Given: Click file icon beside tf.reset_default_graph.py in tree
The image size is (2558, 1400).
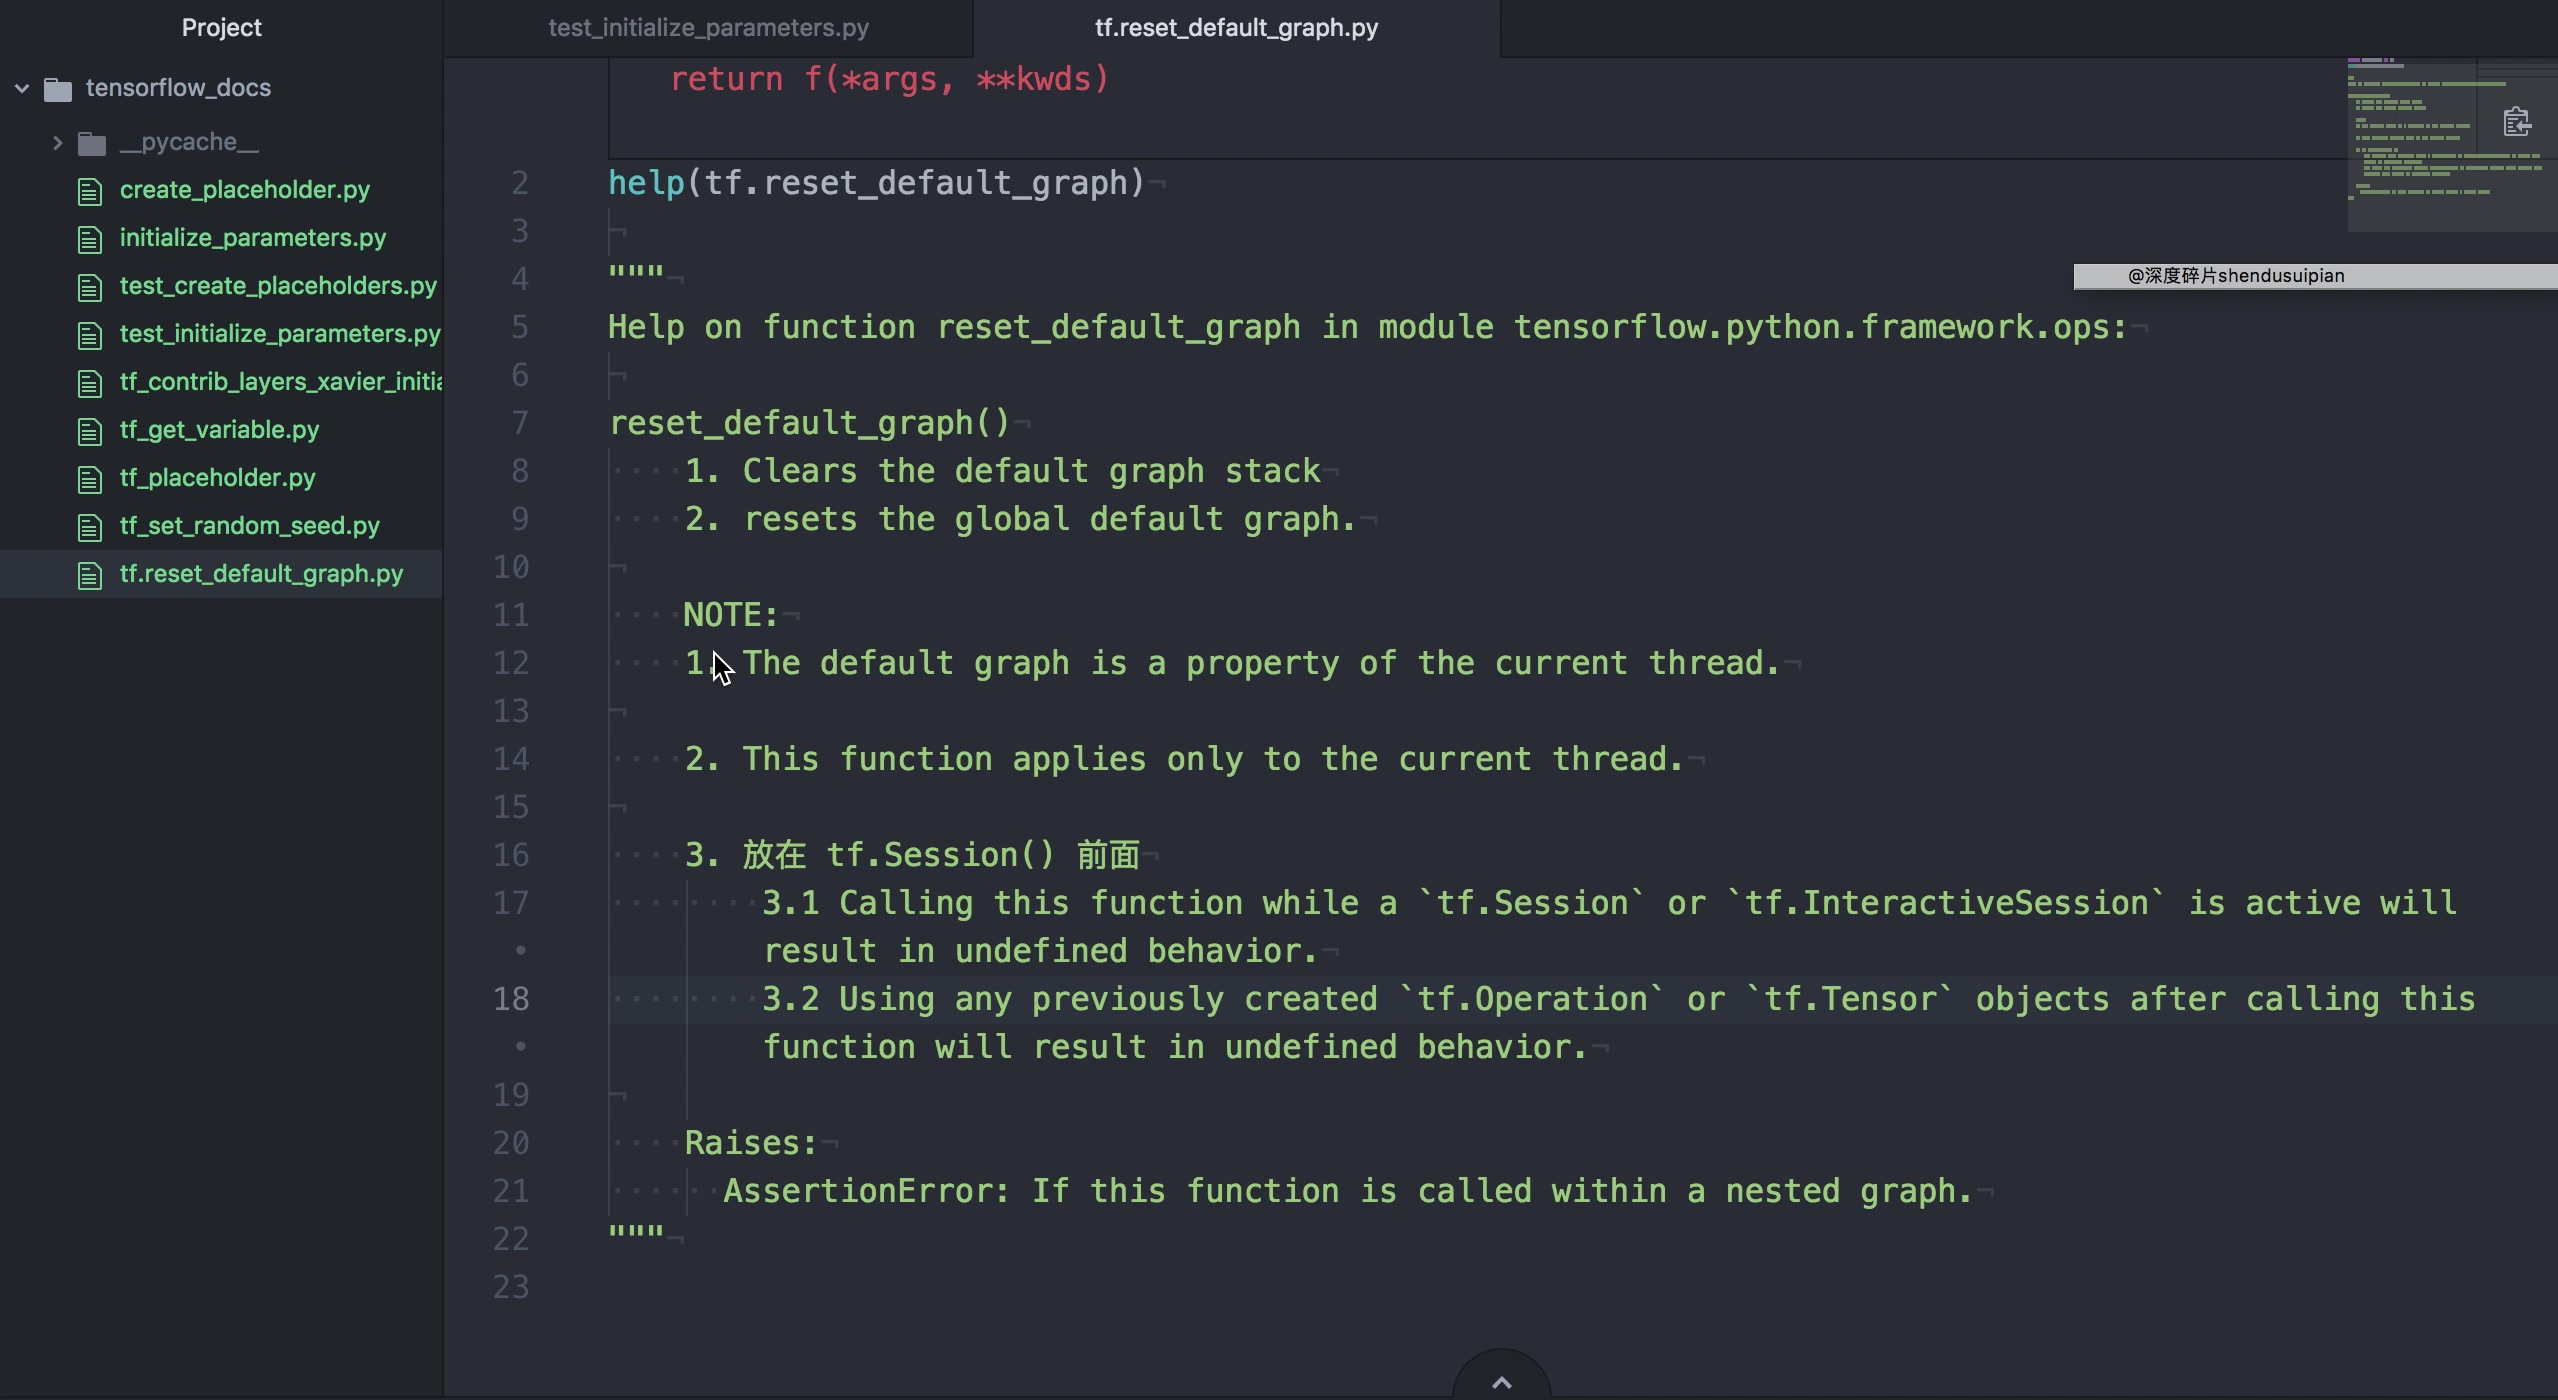Looking at the screenshot, I should click(x=90, y=575).
